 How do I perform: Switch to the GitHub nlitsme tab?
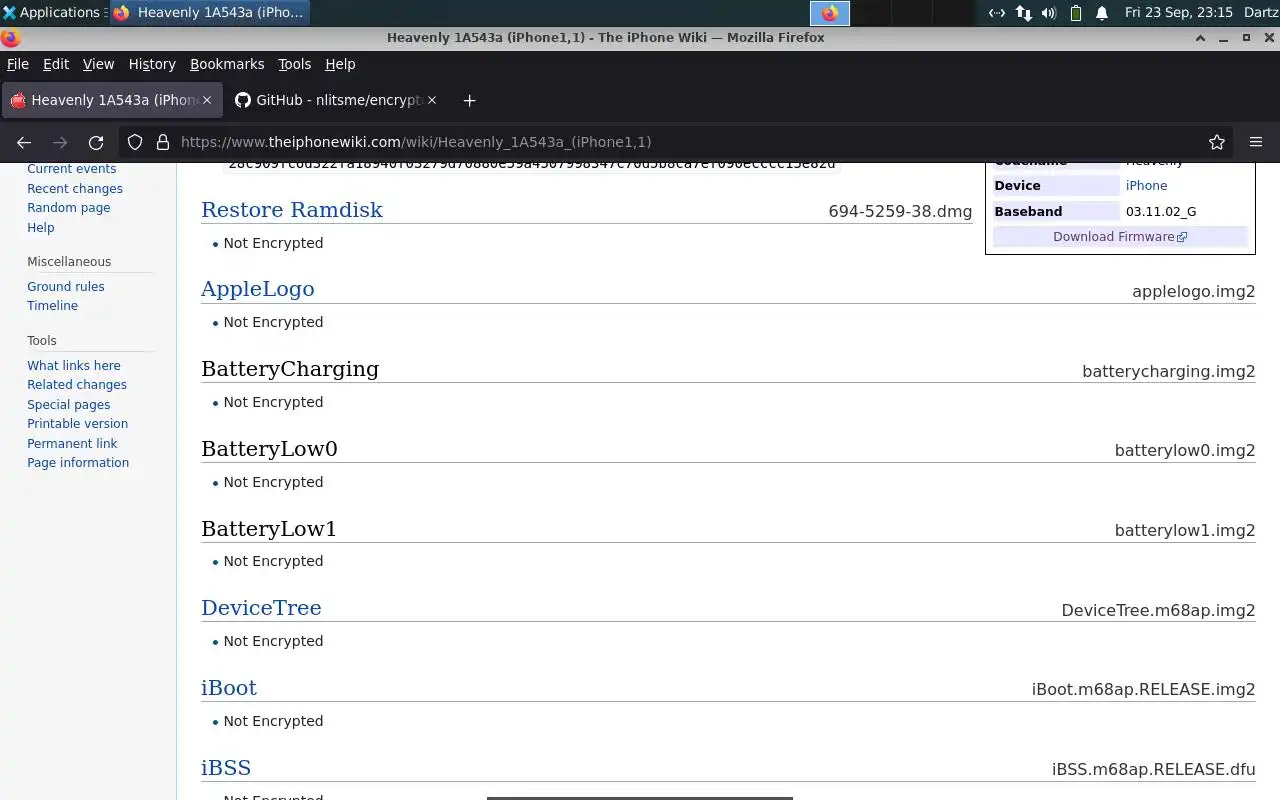336,100
